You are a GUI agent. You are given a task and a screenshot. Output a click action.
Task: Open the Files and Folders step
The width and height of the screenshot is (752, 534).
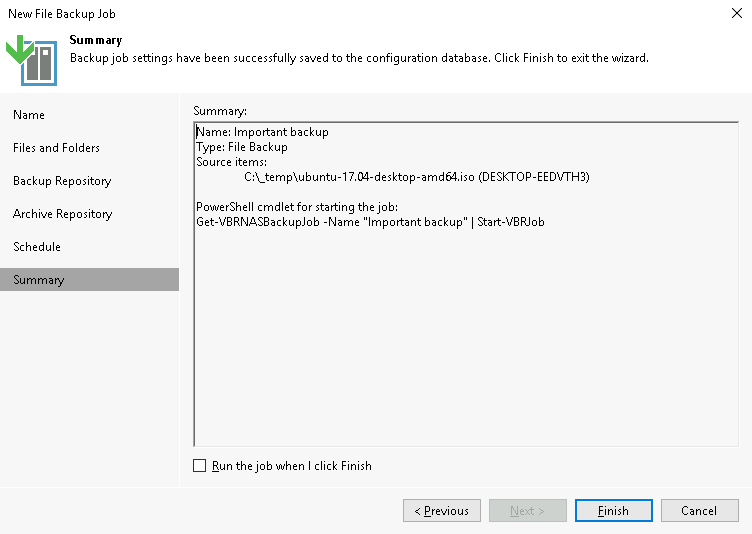56,148
